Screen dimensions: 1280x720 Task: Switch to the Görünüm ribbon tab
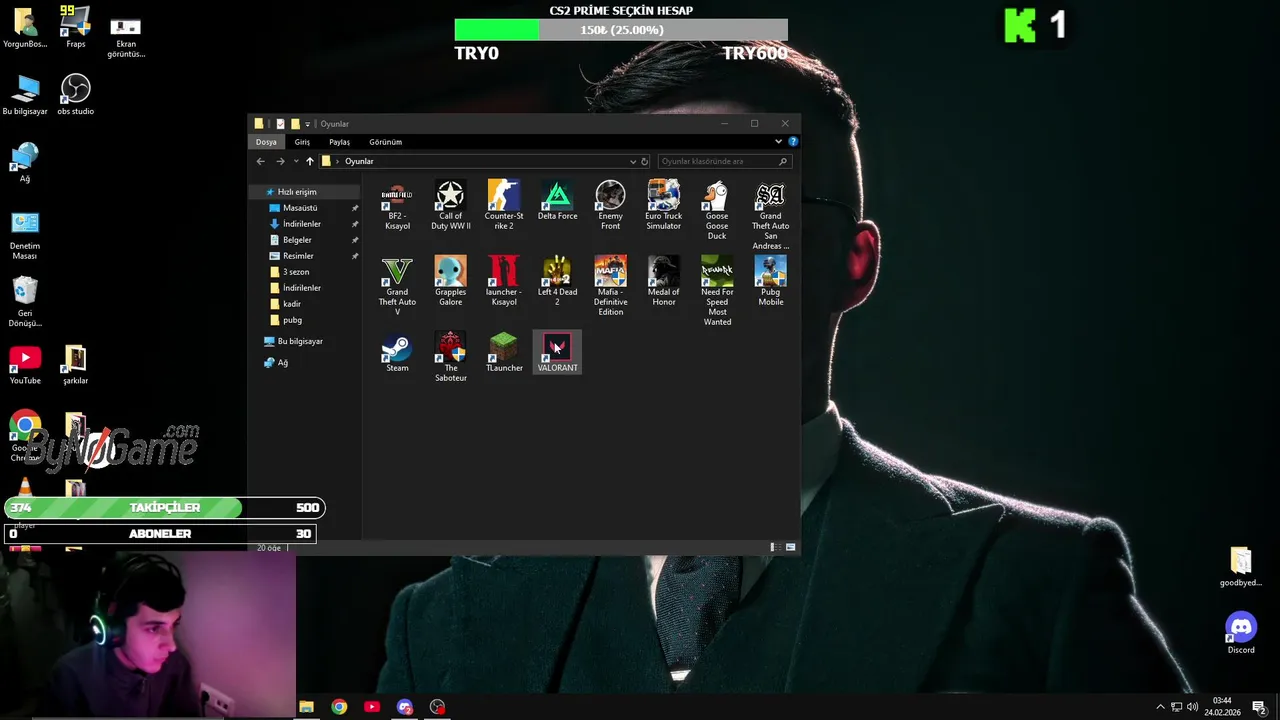click(x=385, y=142)
